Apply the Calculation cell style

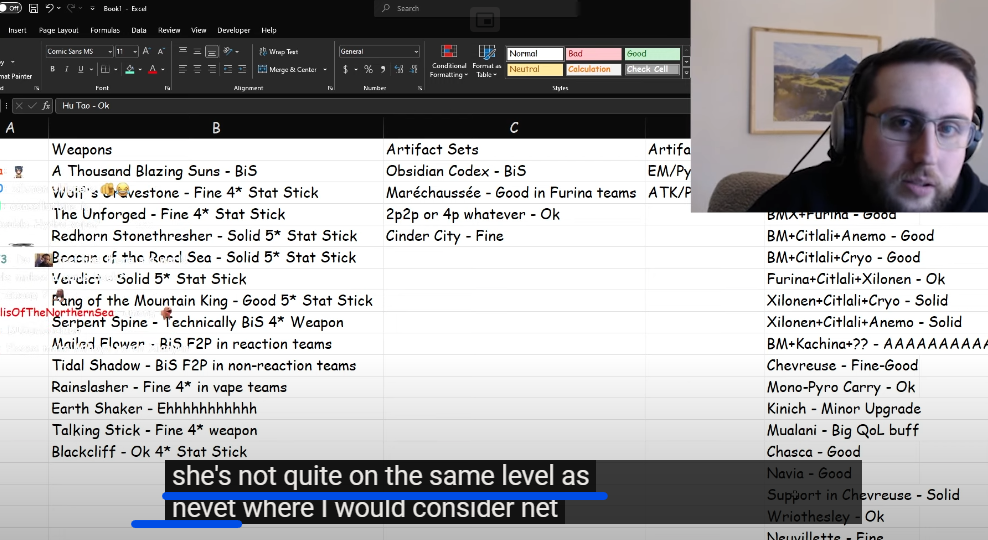pos(593,69)
